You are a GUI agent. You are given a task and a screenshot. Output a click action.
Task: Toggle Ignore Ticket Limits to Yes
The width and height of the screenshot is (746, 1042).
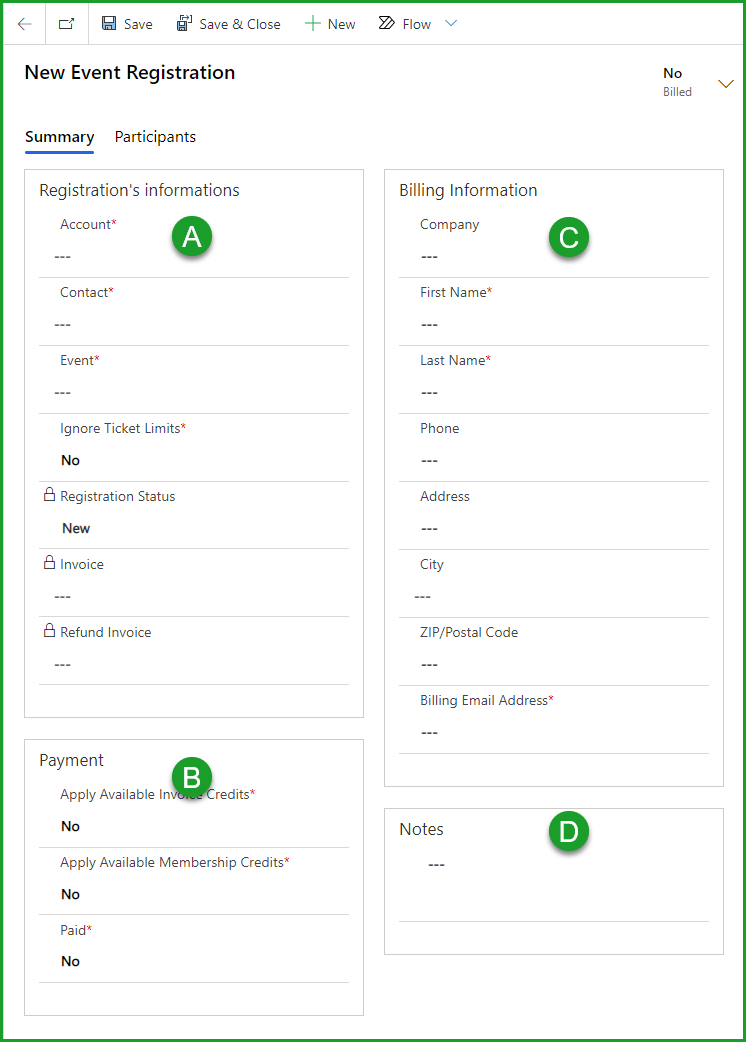coord(69,460)
